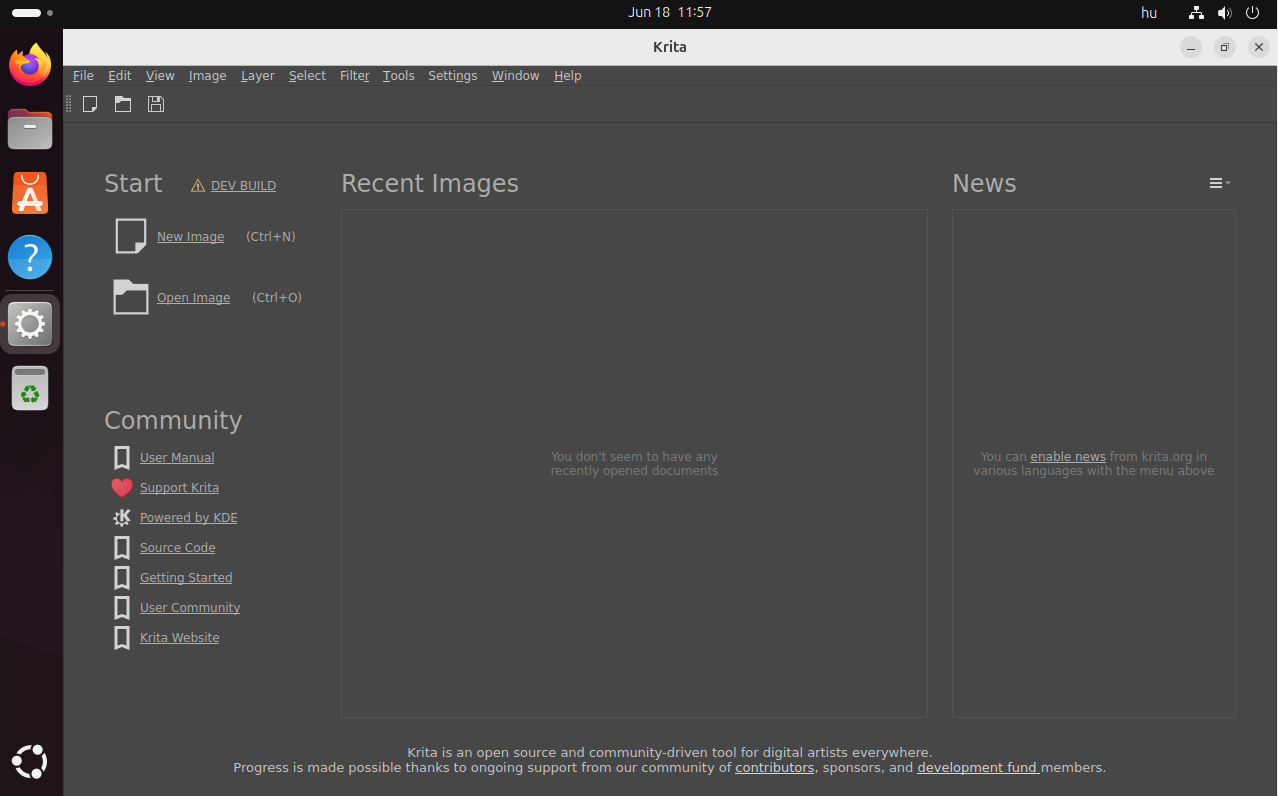Click the New Image link
Image resolution: width=1278 pixels, height=796 pixels.
[190, 237]
